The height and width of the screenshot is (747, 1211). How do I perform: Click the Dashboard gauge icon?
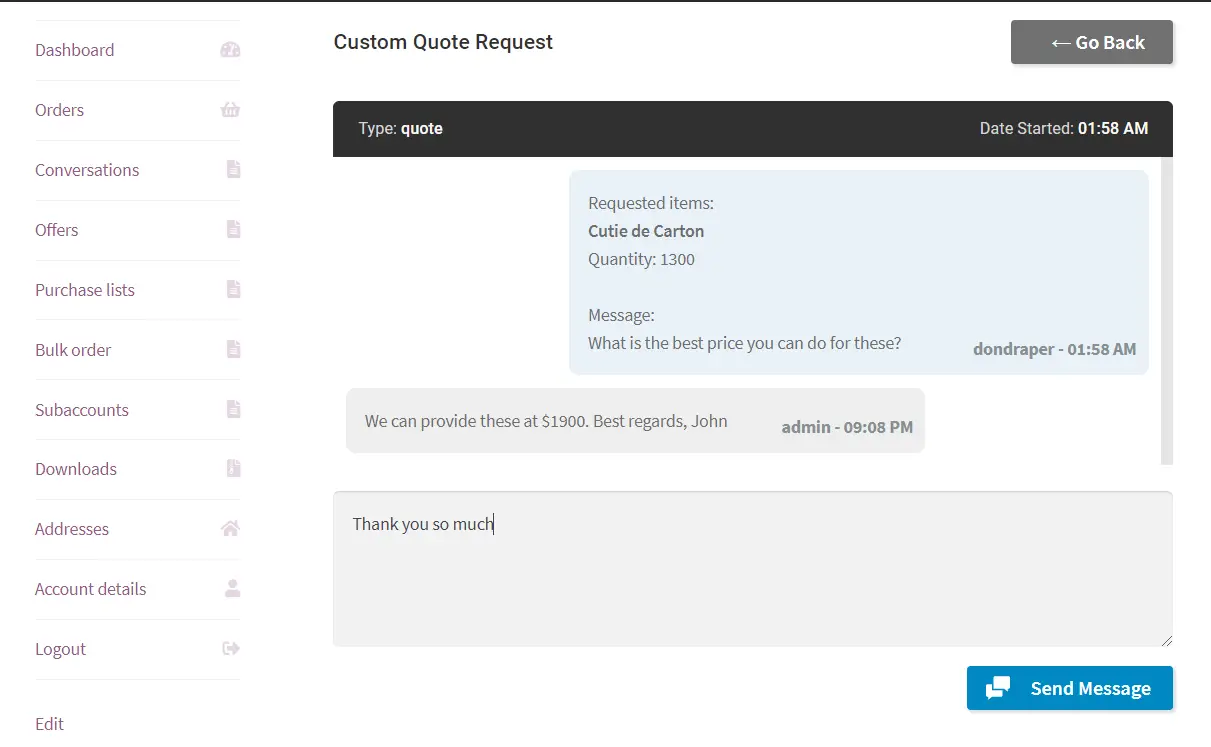click(x=230, y=50)
